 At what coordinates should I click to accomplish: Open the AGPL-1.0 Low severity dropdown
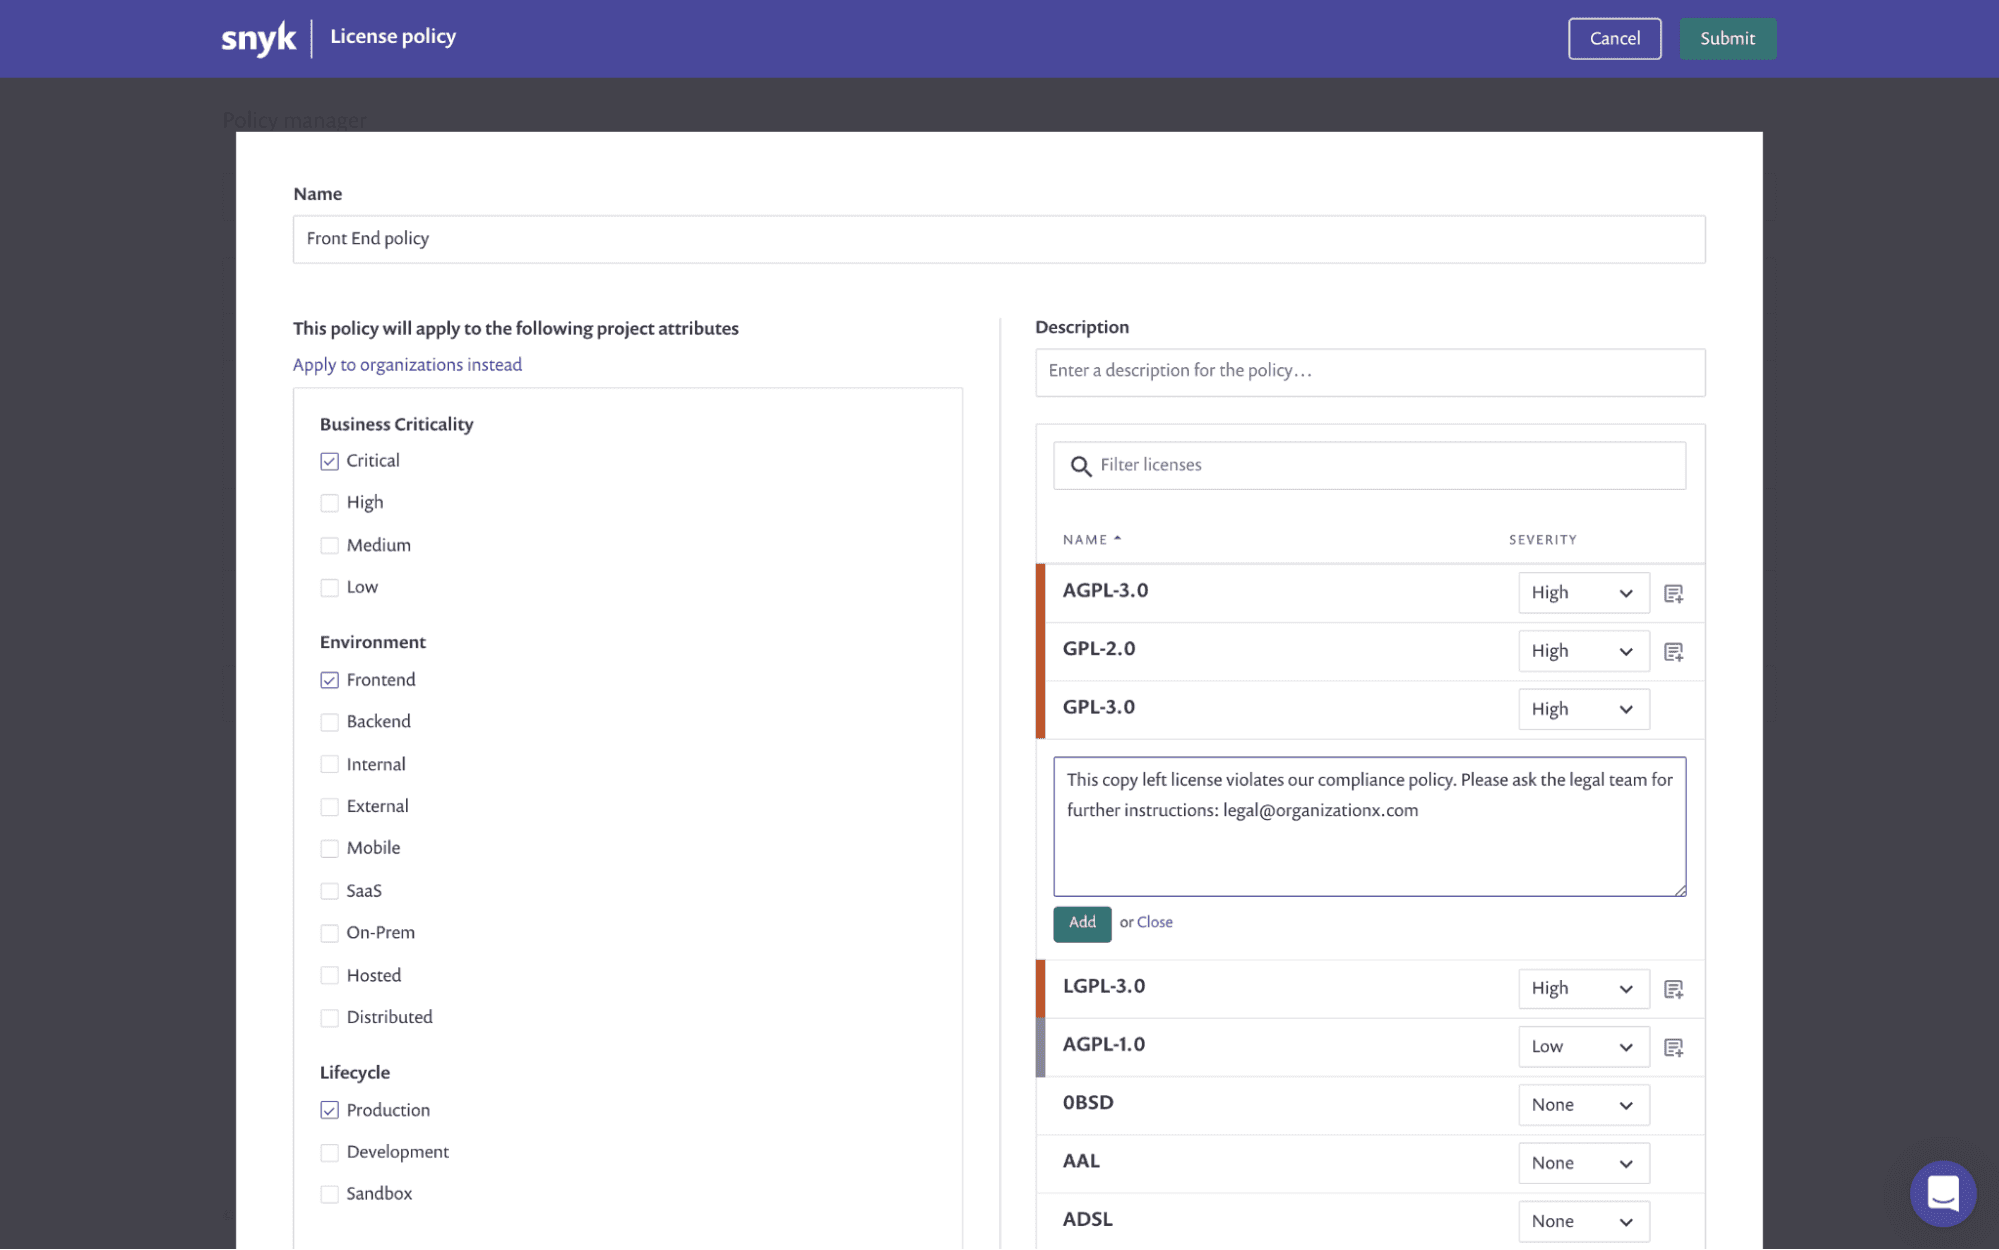[1582, 1047]
